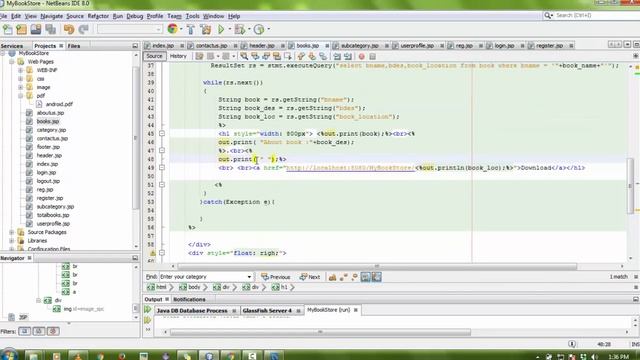Click the Open Project icon
Viewport: 640px width, 360px height.
point(36,29)
